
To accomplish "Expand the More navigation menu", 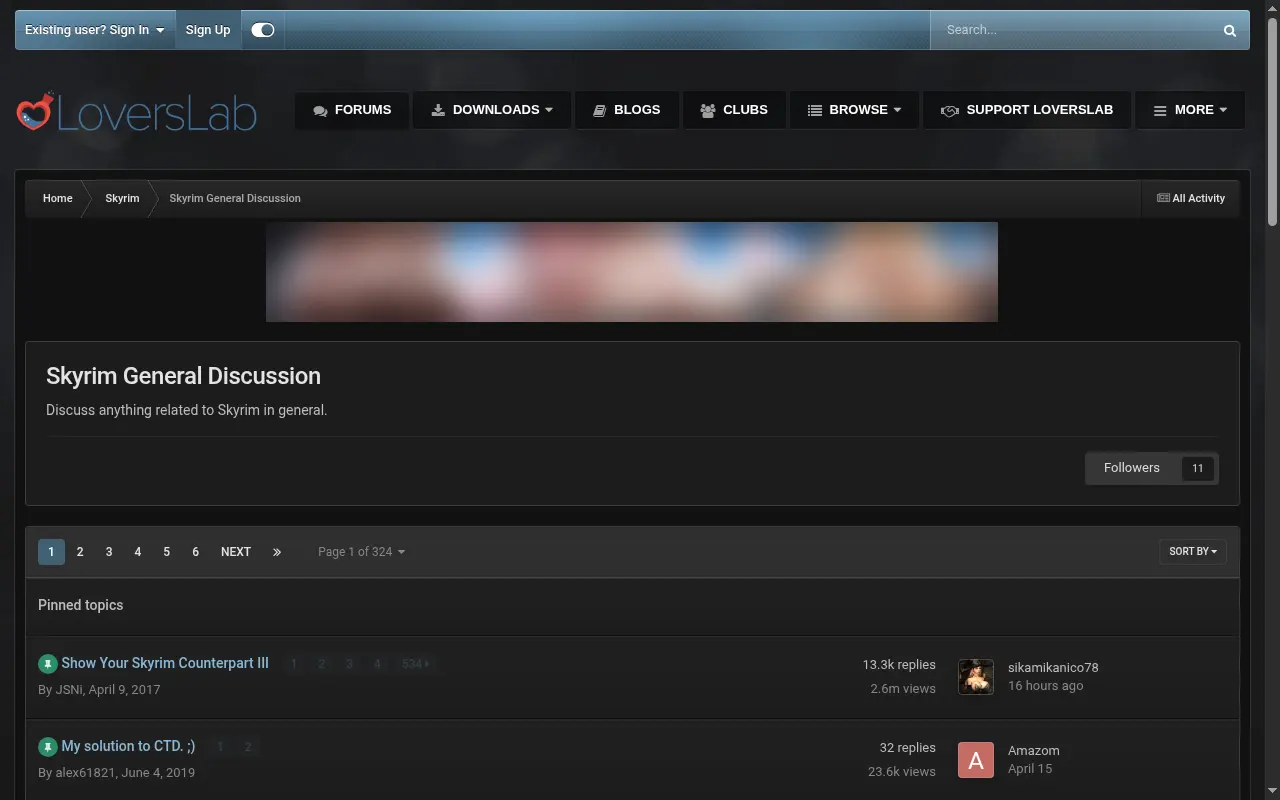I will coord(1190,110).
